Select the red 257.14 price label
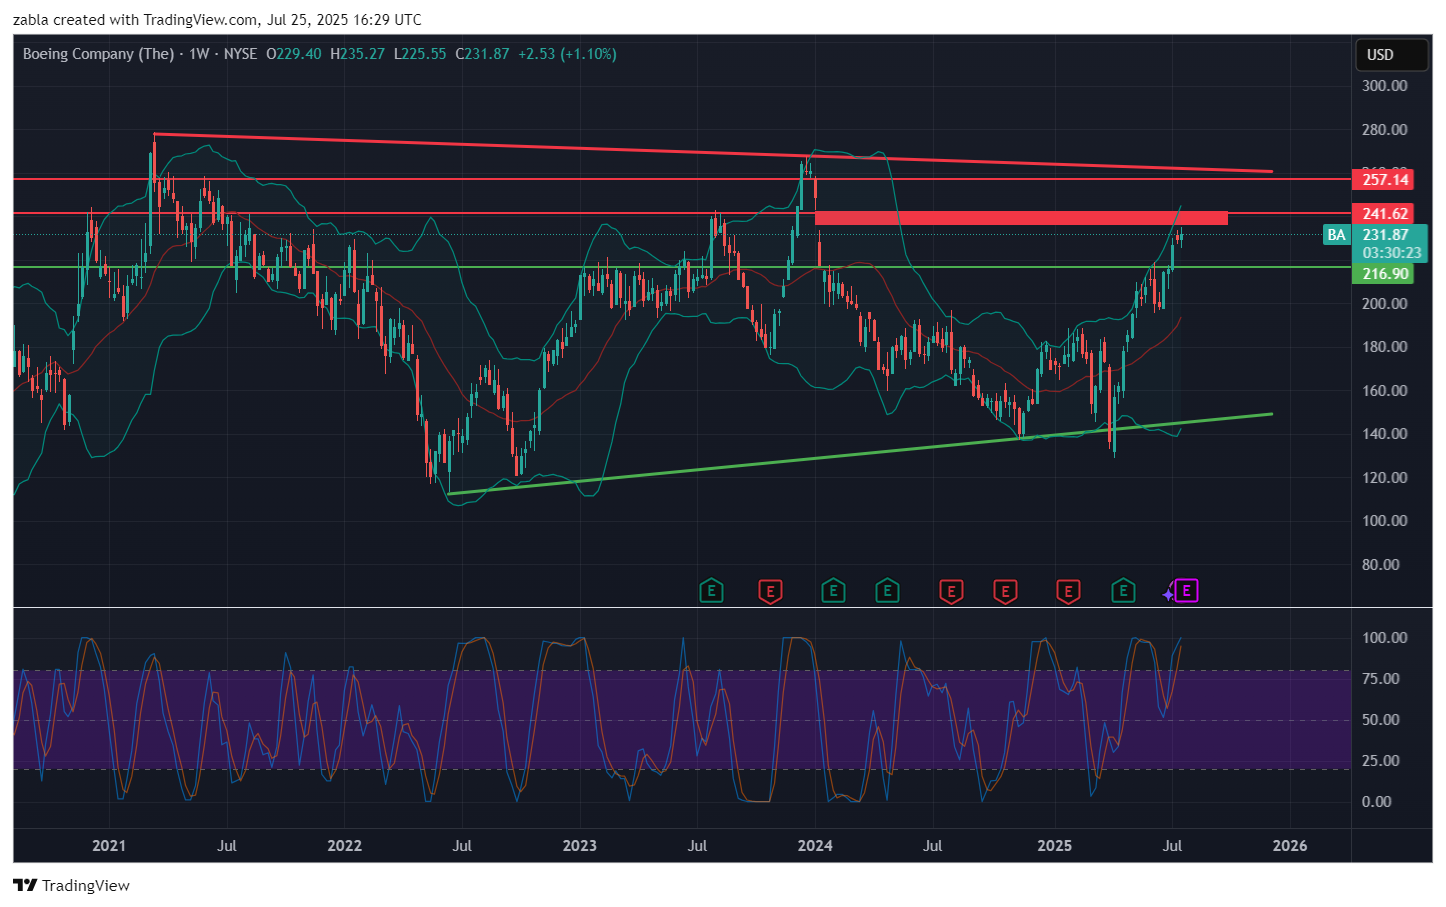 coord(1385,180)
